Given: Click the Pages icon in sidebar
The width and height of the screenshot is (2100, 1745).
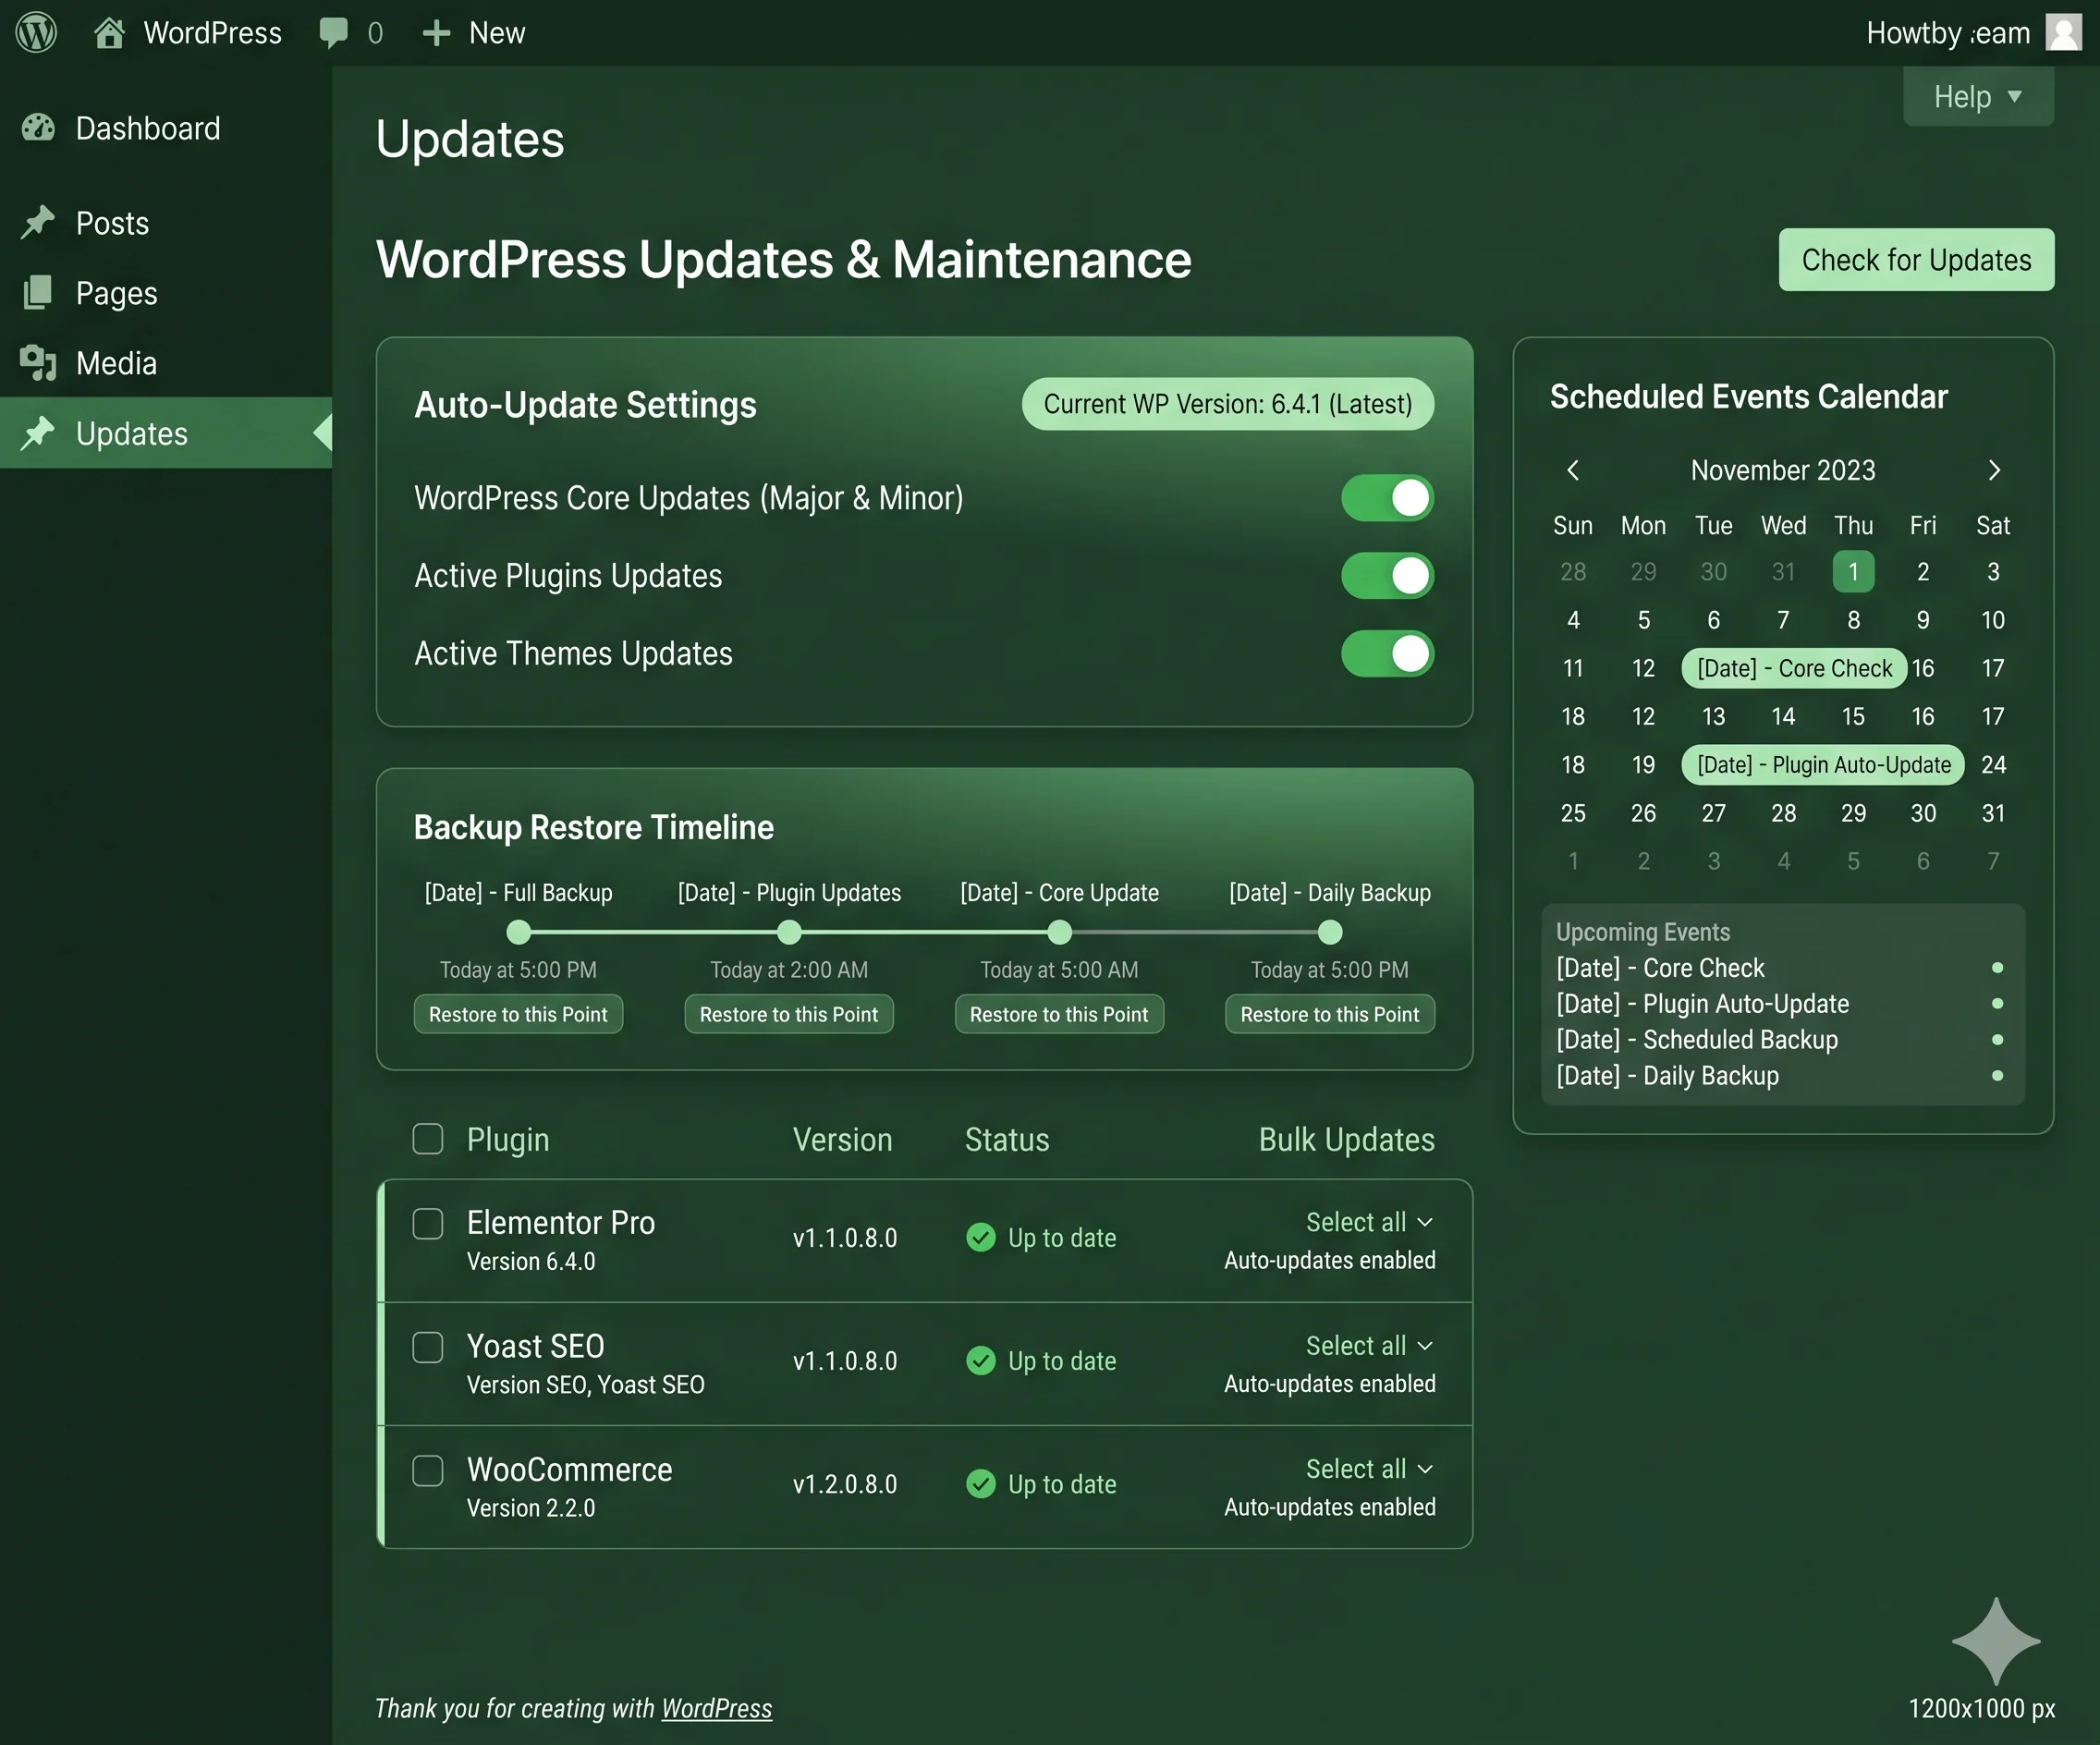Looking at the screenshot, I should click(38, 293).
